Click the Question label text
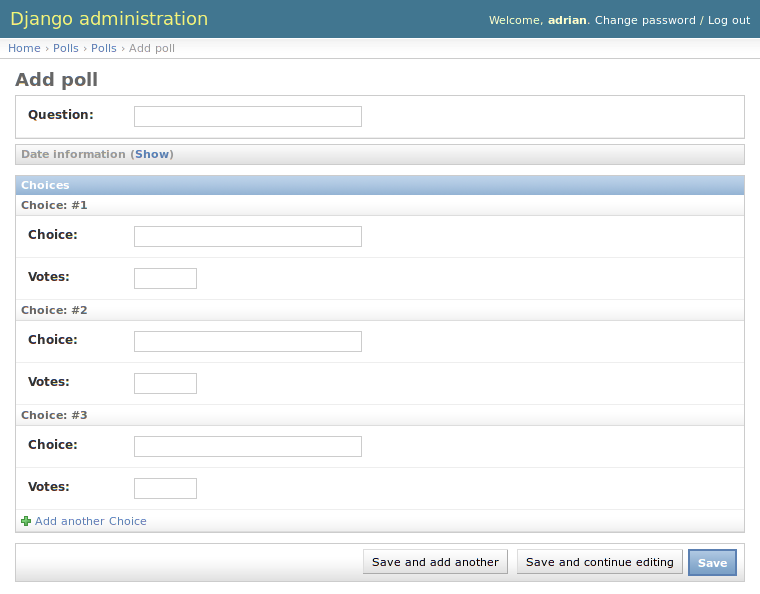The height and width of the screenshot is (594, 760). click(60, 115)
